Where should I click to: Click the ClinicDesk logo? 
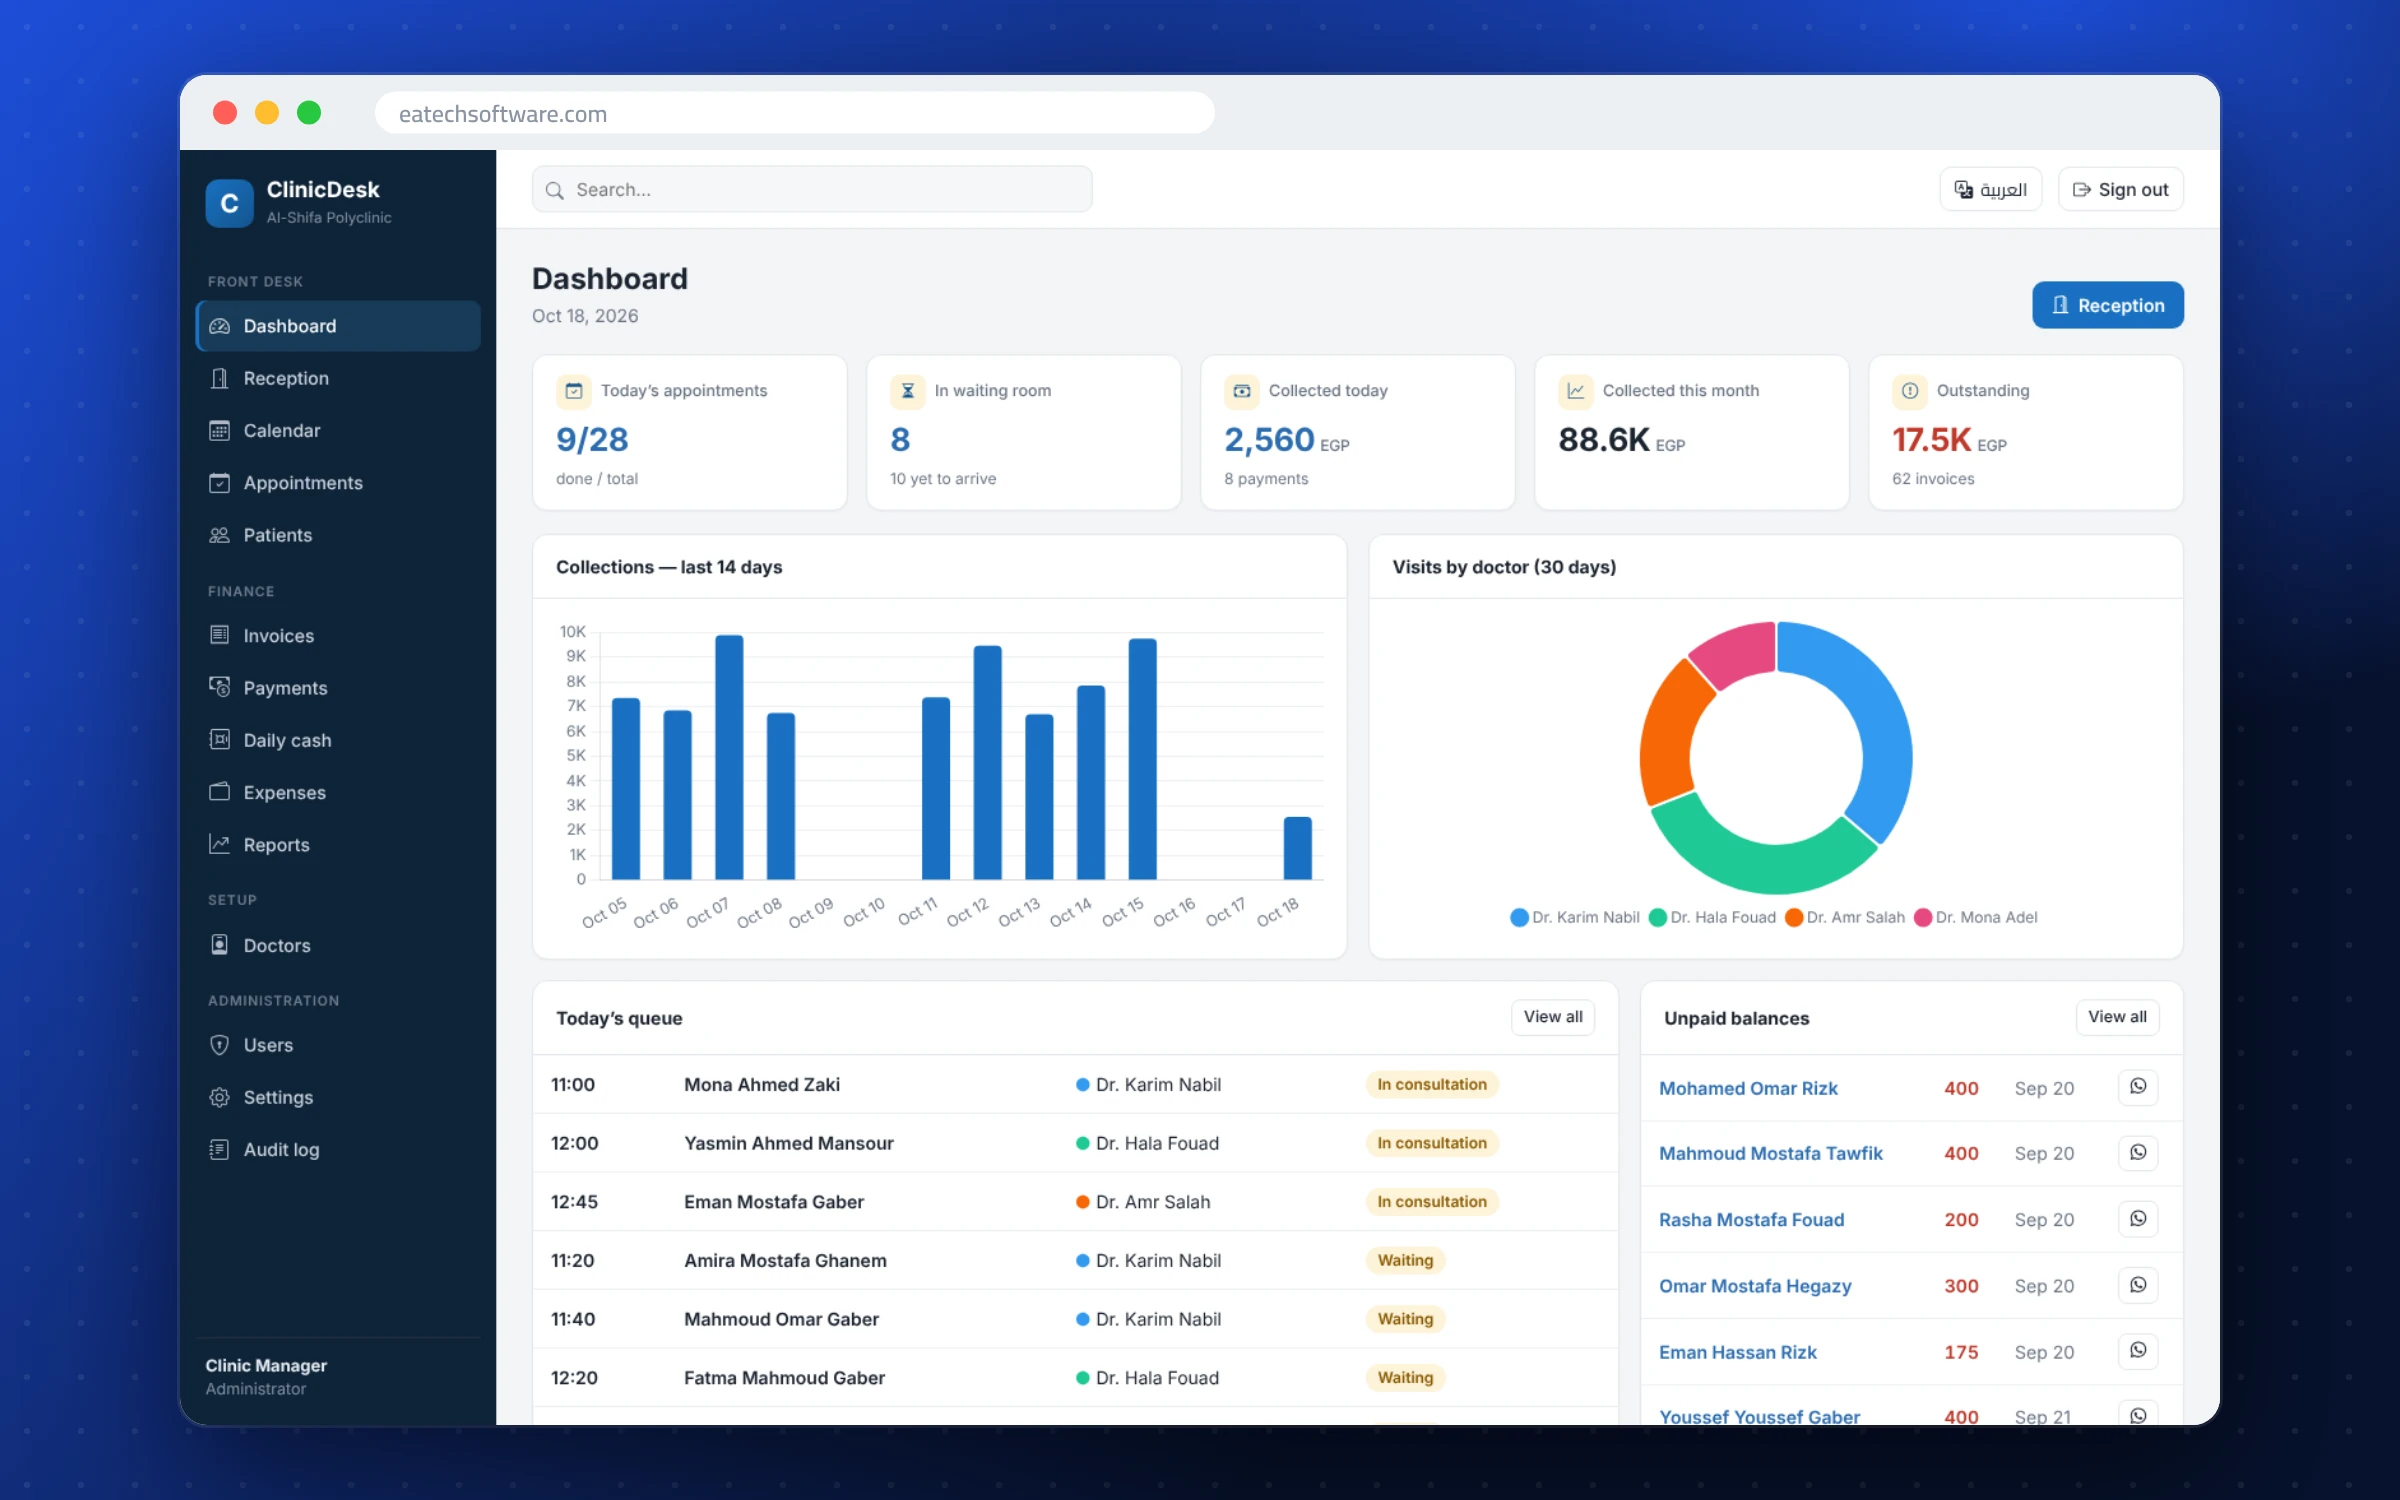pyautogui.click(x=229, y=203)
